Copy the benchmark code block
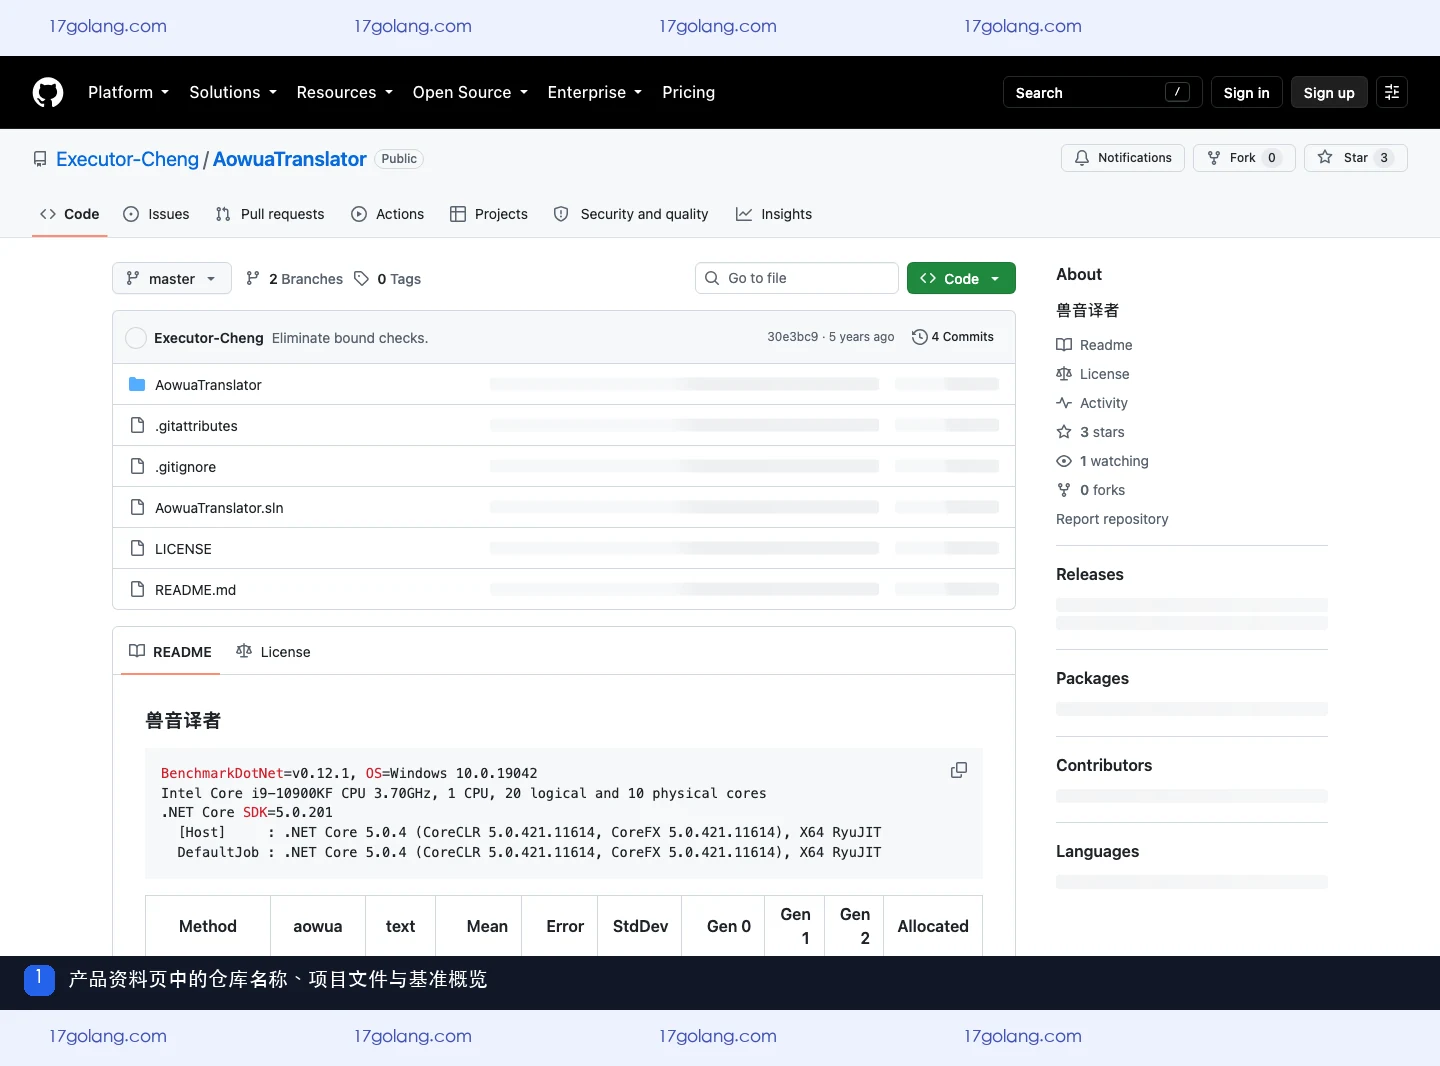The width and height of the screenshot is (1440, 1066). 958,770
